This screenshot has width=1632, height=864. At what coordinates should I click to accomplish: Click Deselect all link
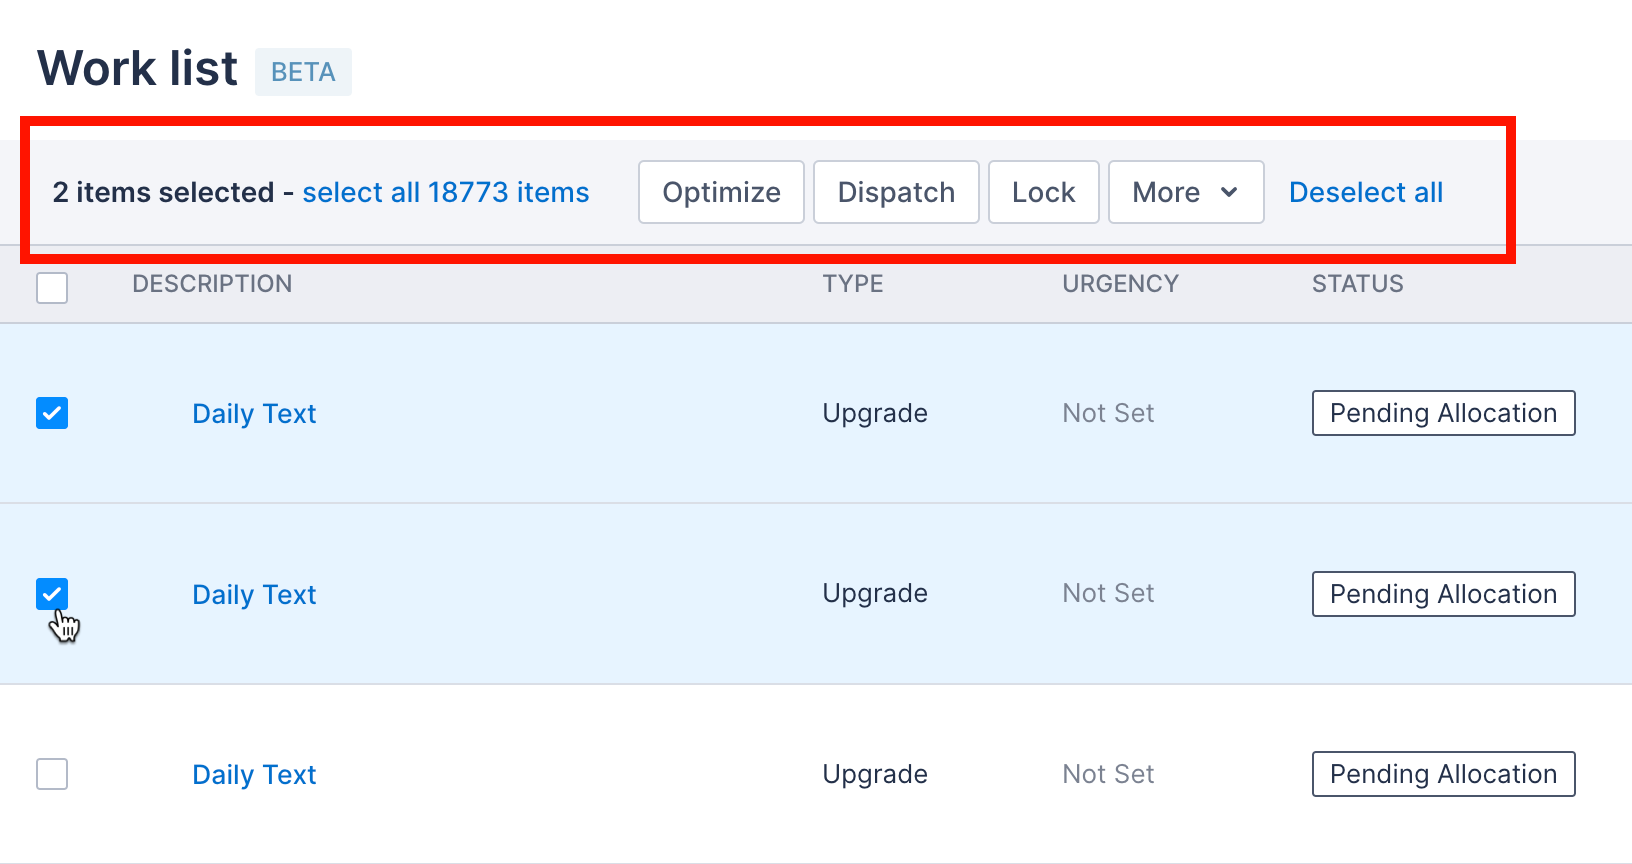pyautogui.click(x=1366, y=192)
